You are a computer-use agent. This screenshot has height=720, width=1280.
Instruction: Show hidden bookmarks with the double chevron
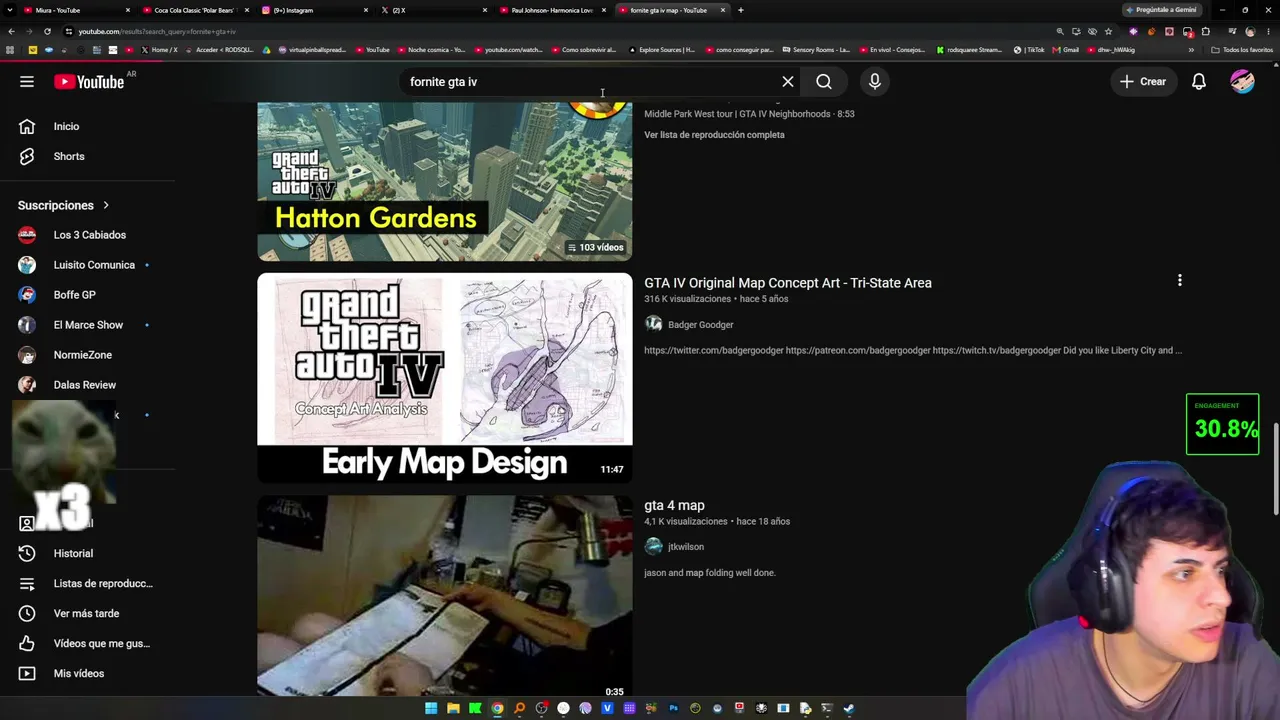1191,50
